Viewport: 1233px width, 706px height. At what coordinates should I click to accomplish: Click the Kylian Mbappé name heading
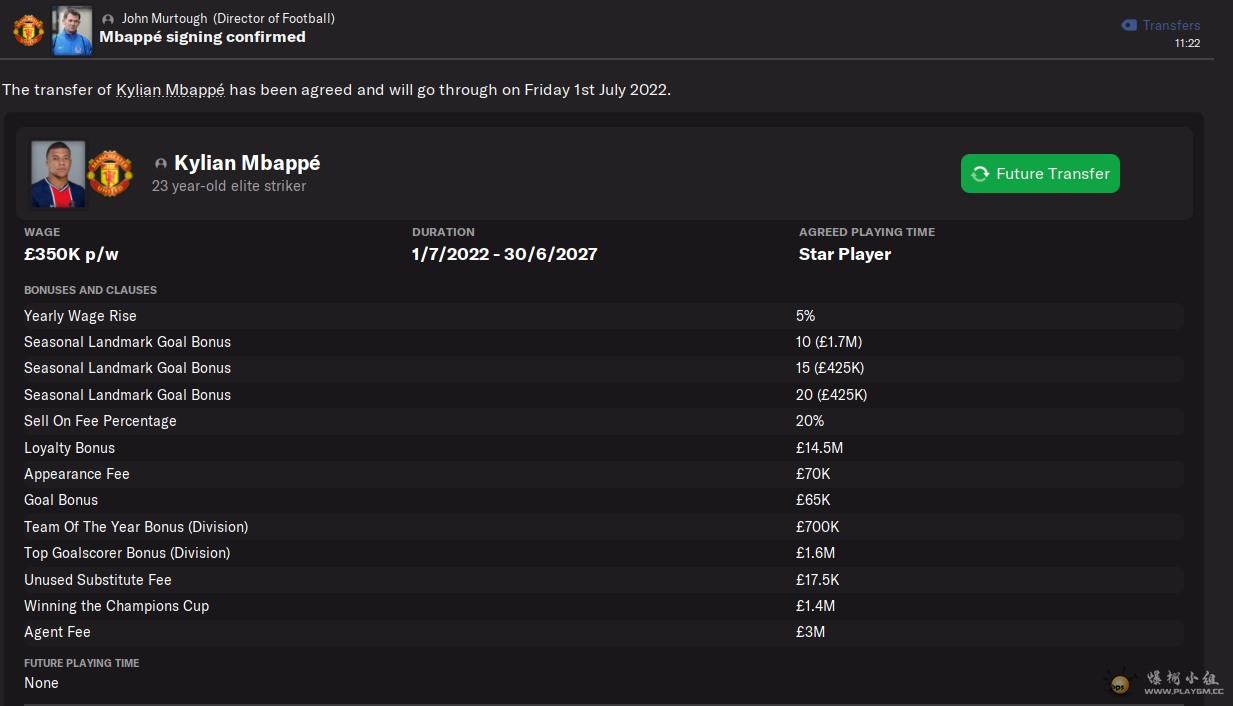point(247,163)
